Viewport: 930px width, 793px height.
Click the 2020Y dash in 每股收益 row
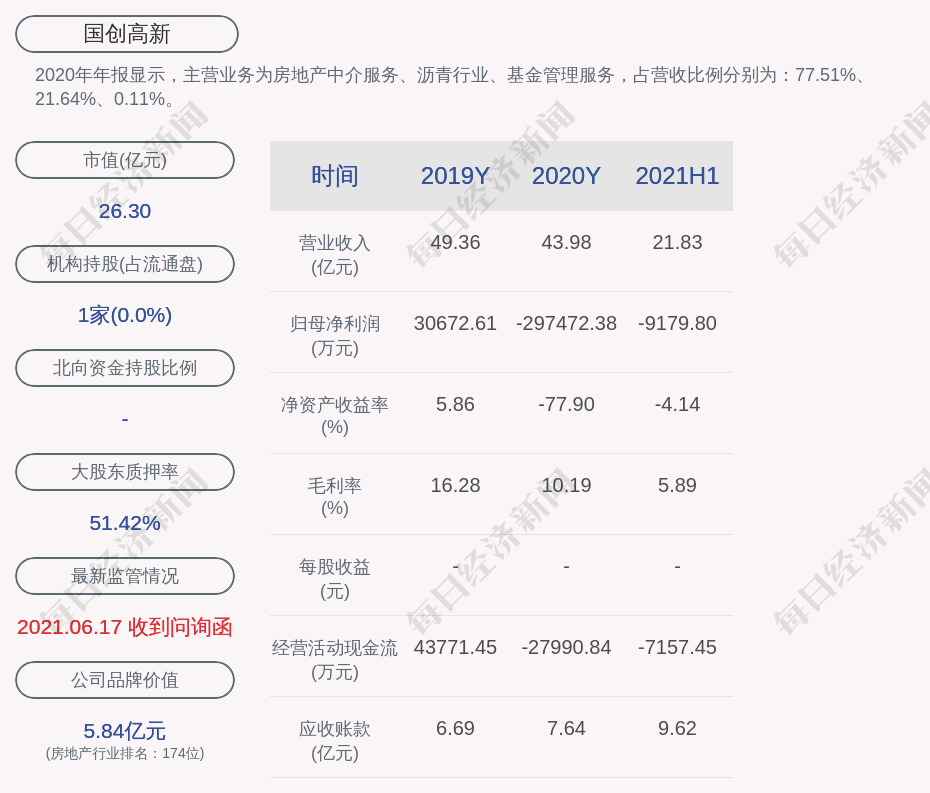tap(566, 568)
